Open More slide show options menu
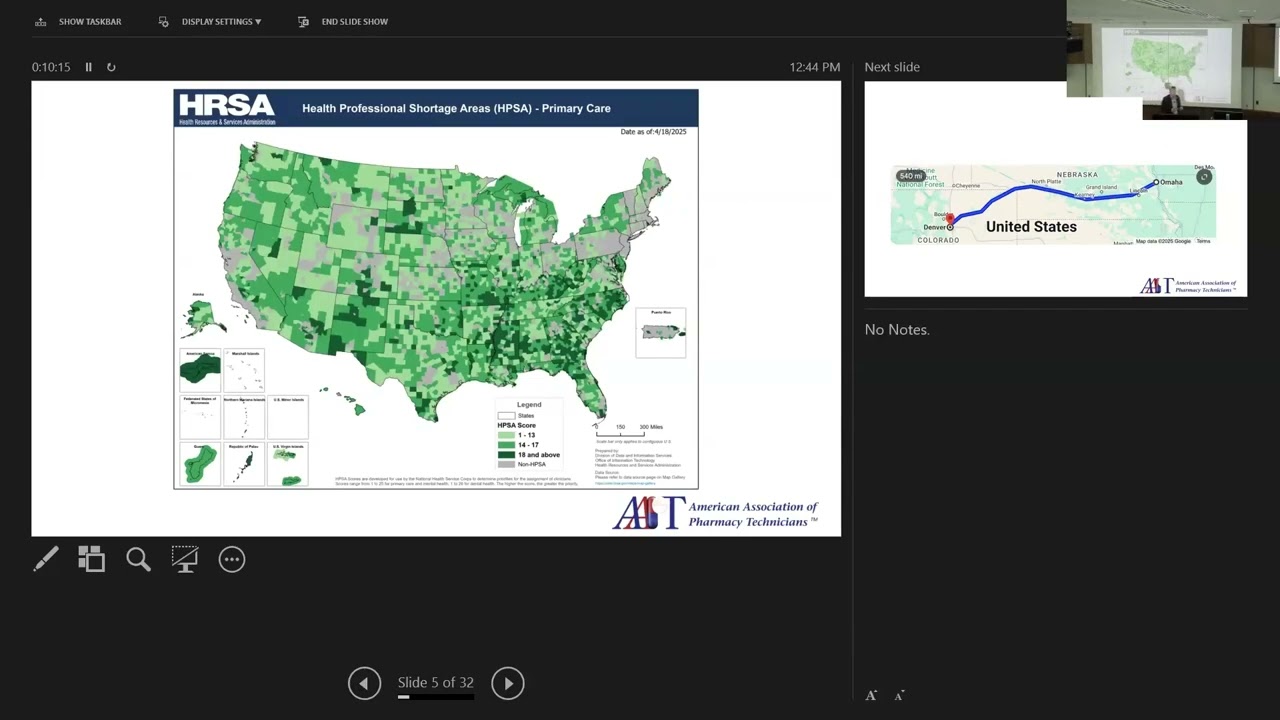 point(232,559)
